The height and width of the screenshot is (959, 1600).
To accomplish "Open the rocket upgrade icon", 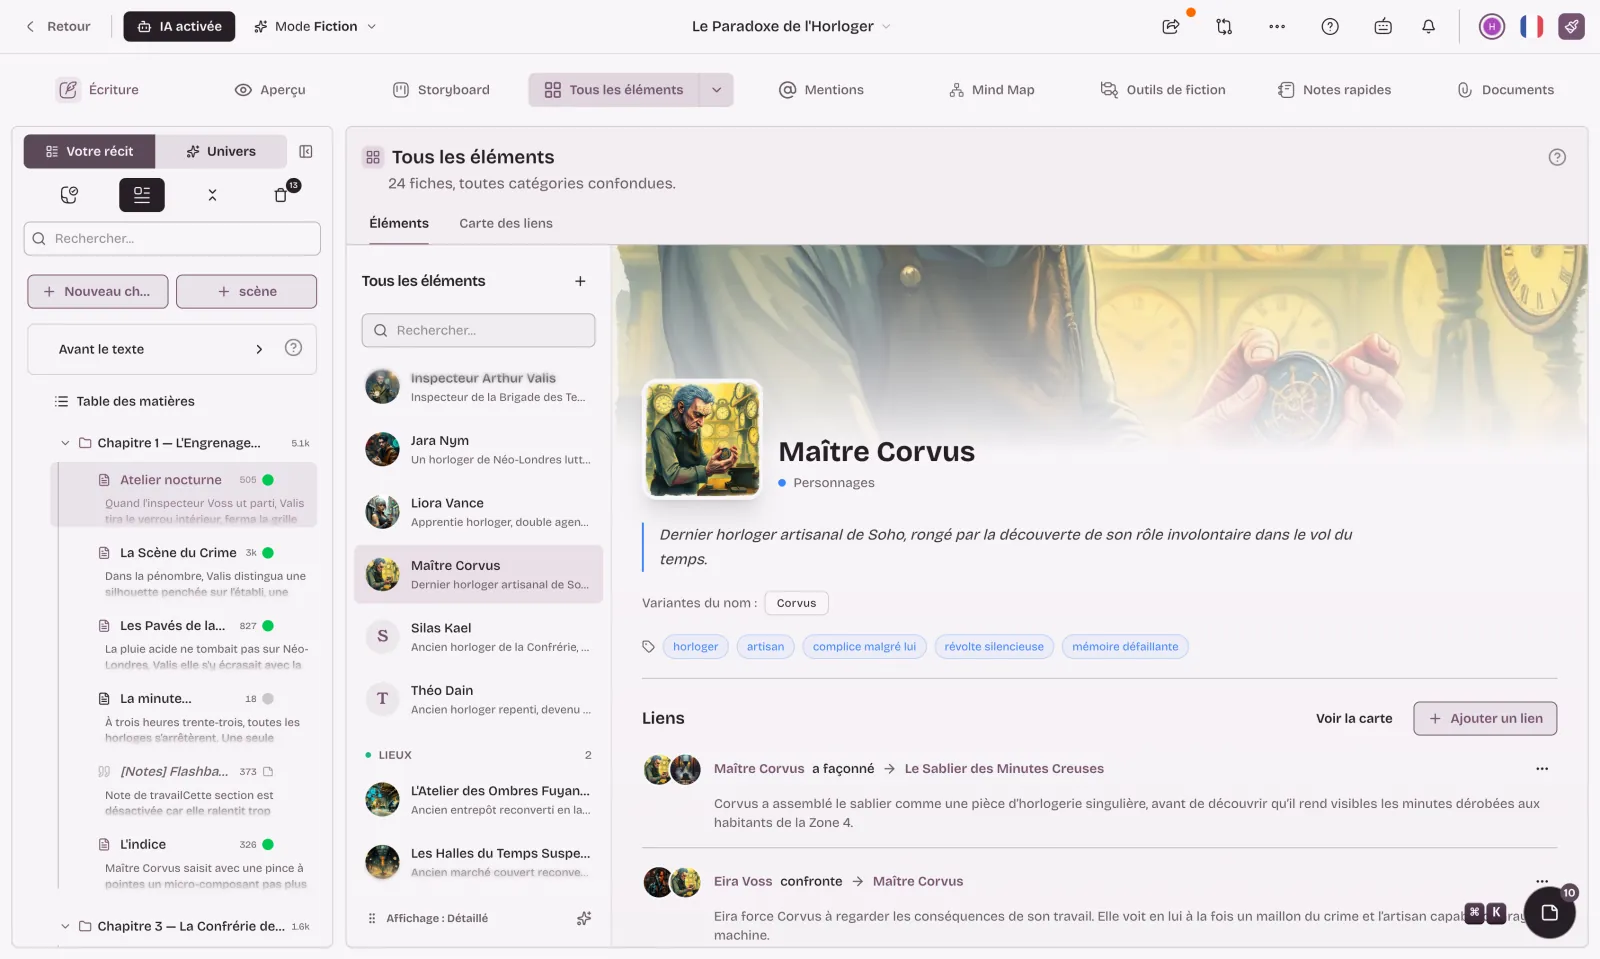I will click(x=1571, y=27).
